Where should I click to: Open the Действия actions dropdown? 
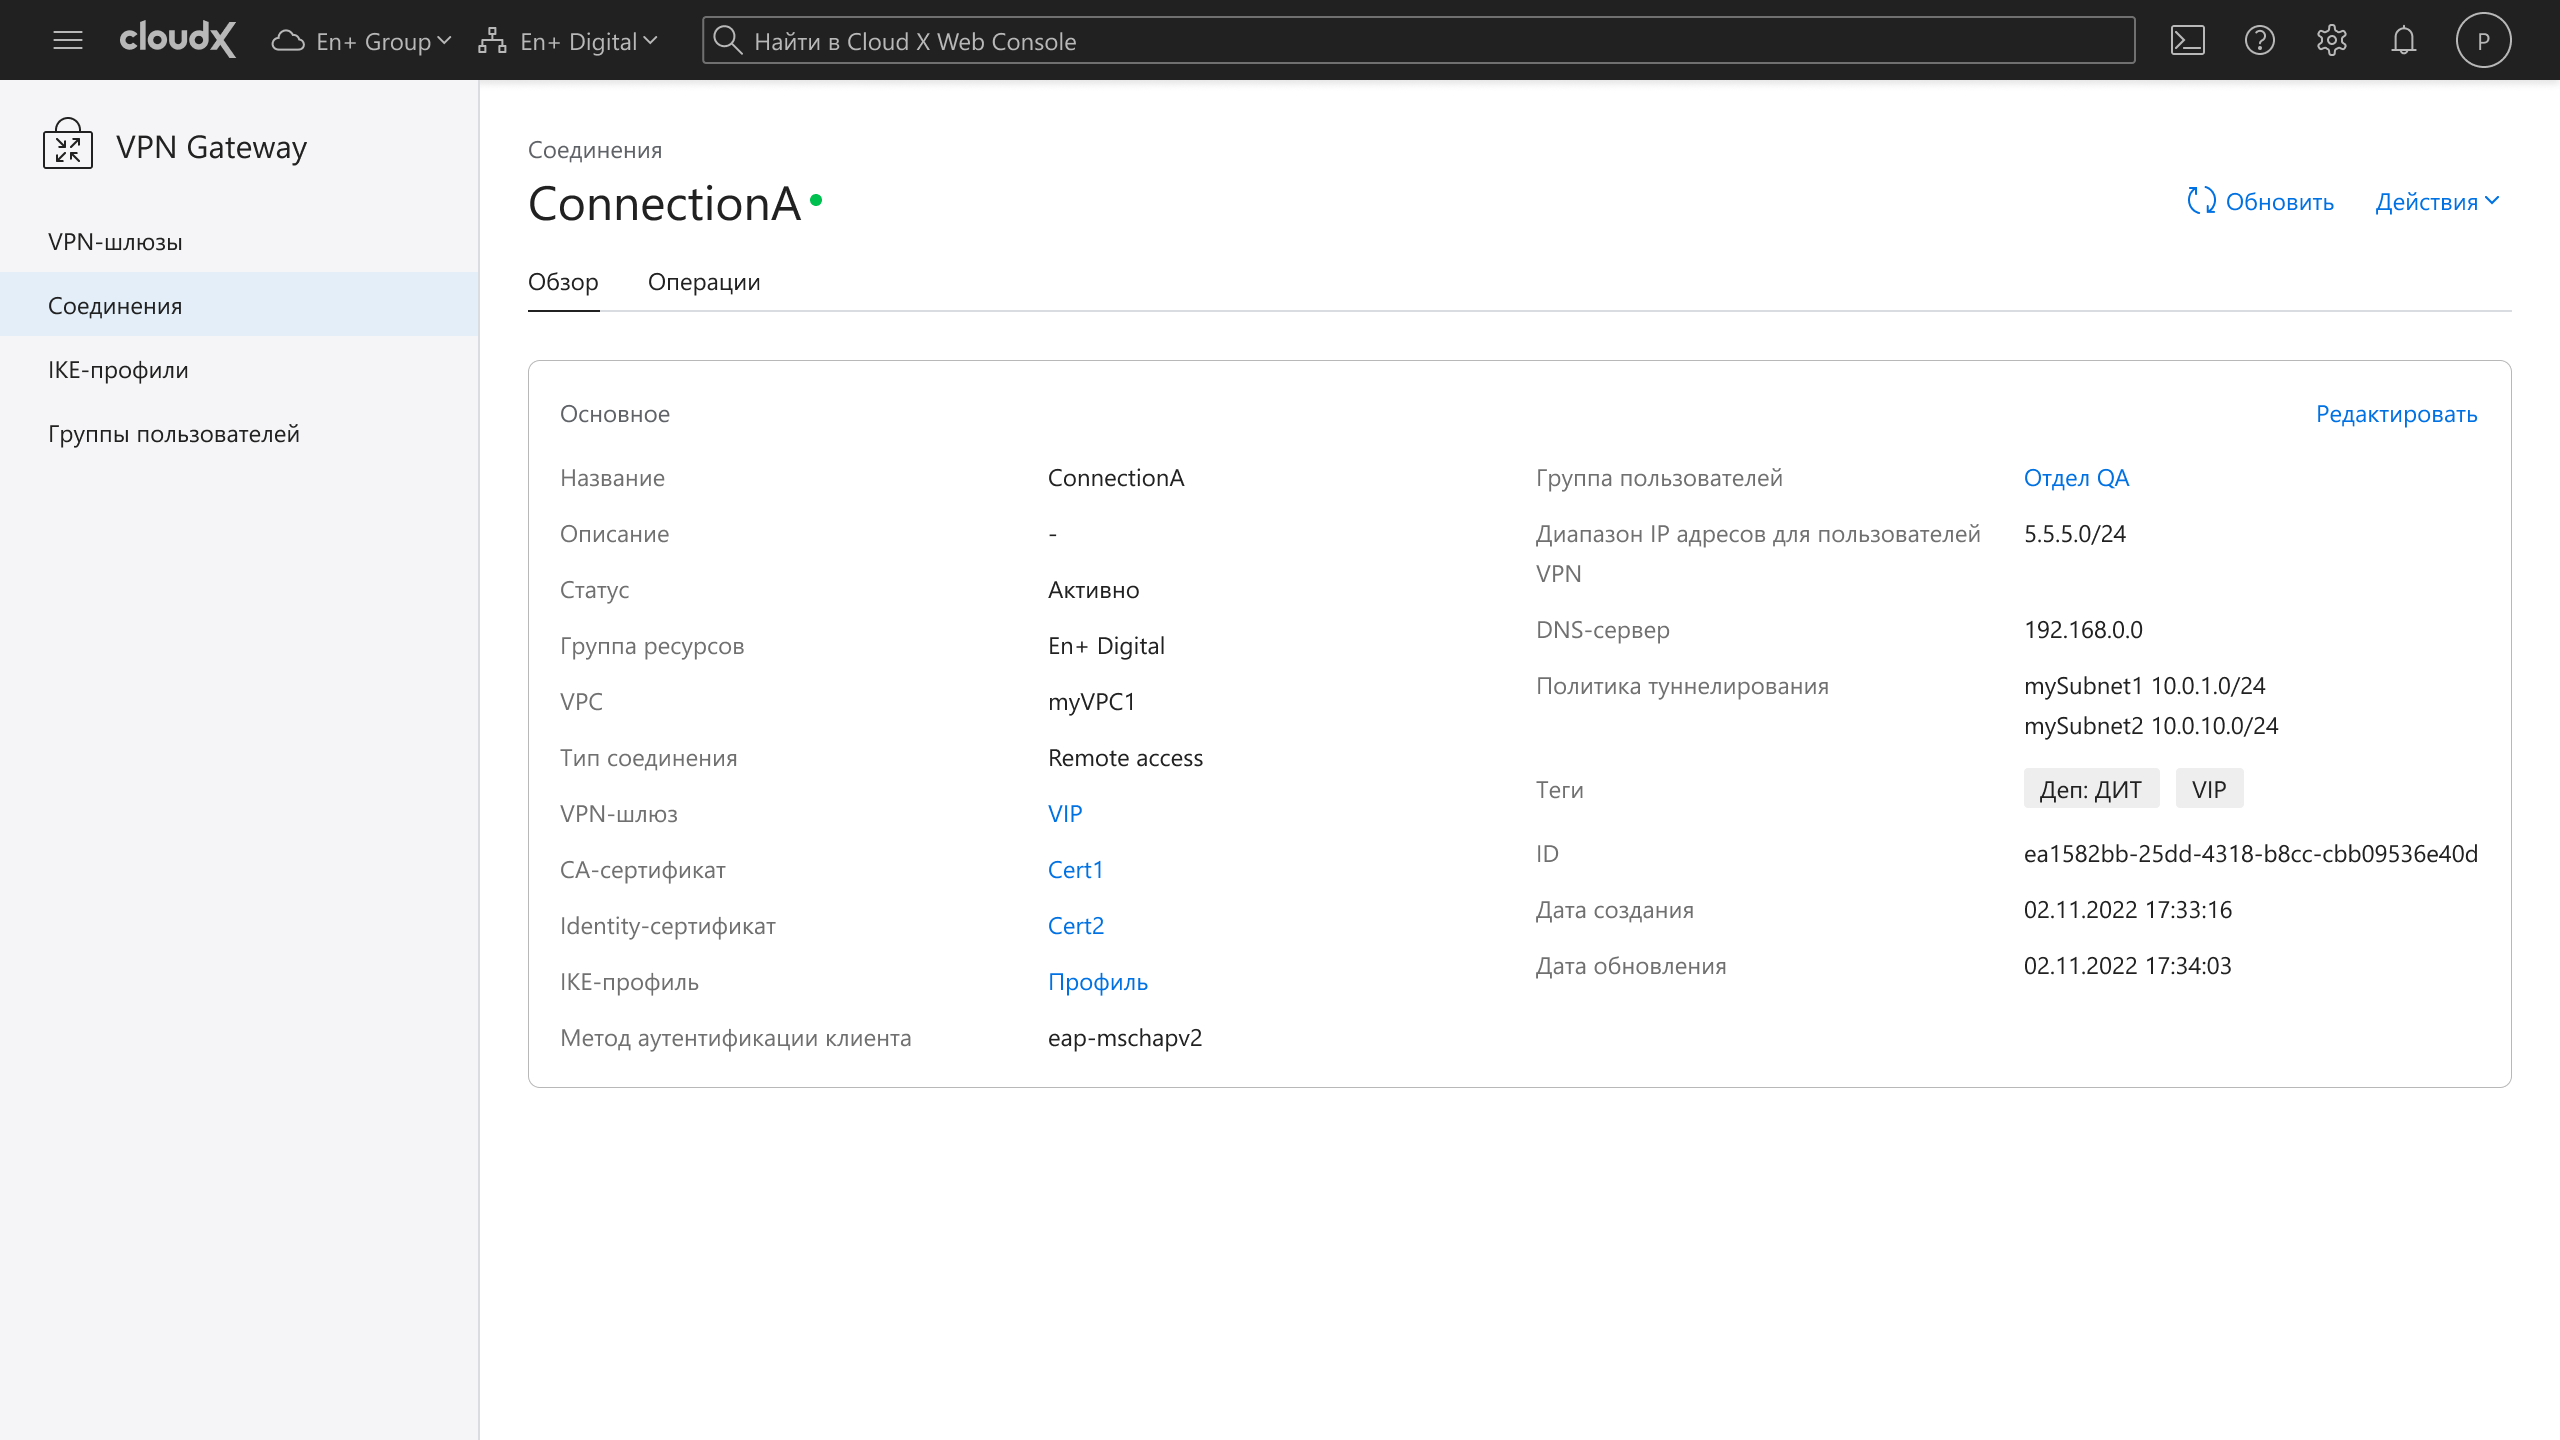2437,202
